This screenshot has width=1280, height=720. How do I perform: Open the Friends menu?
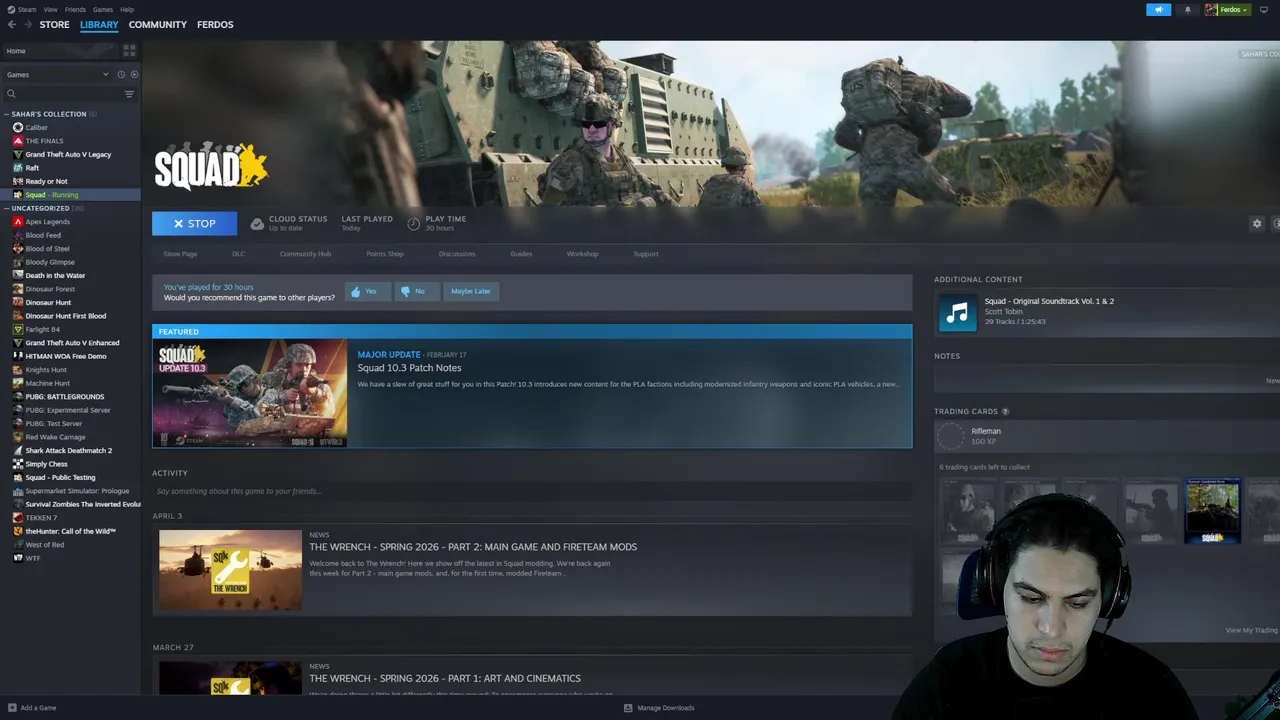click(x=75, y=9)
